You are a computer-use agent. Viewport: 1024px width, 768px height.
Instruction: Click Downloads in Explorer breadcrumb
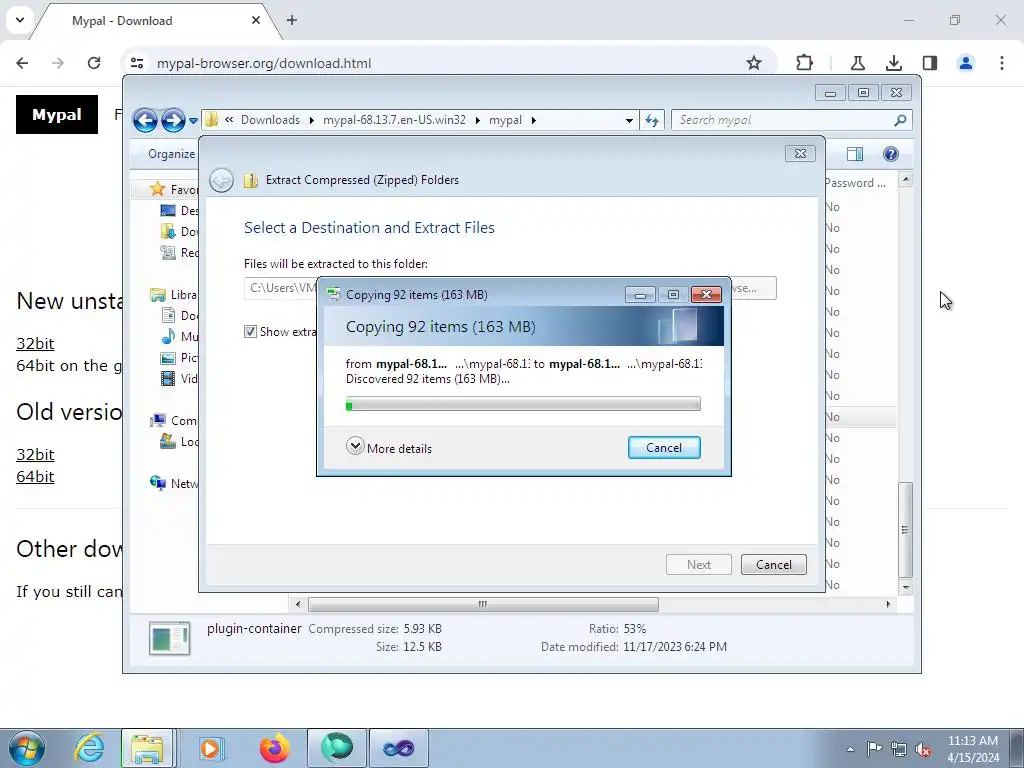coord(270,120)
